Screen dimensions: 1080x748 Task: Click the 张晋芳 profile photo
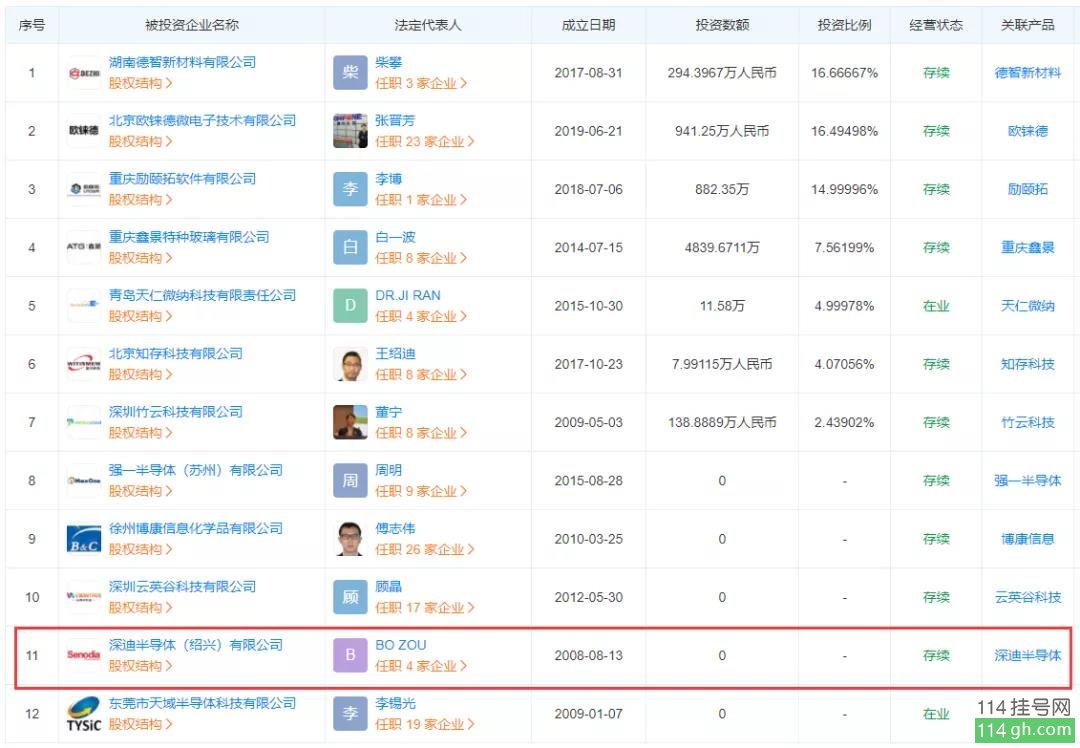(351, 131)
